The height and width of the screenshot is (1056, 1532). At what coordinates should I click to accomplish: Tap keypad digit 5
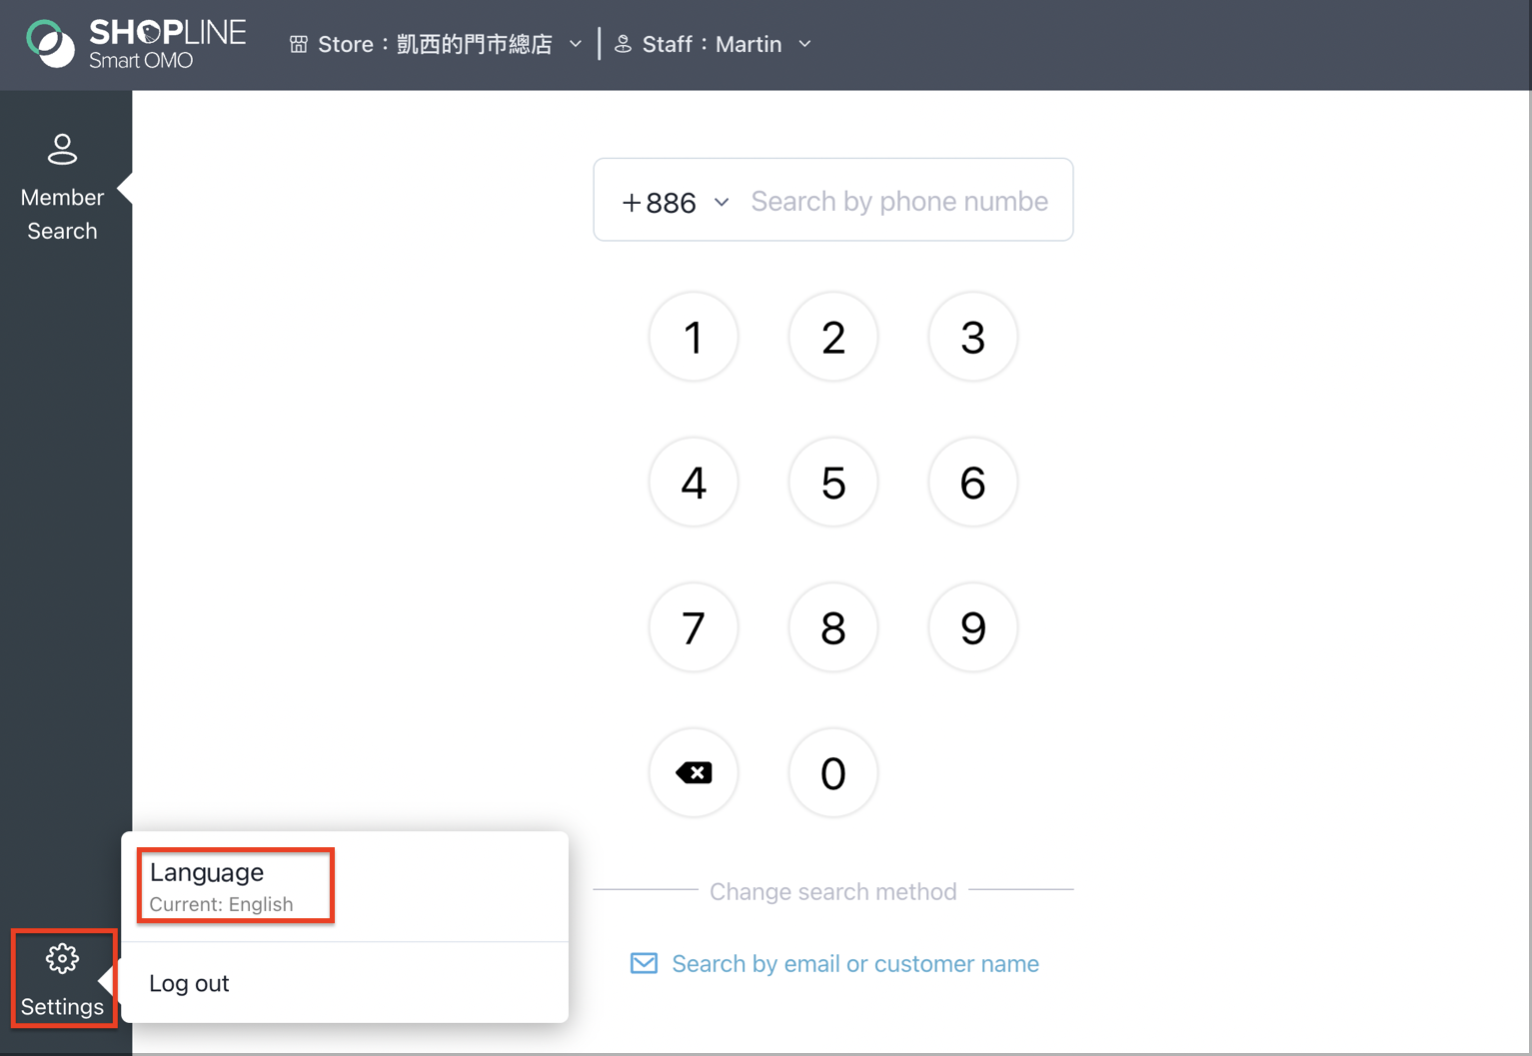(x=833, y=483)
